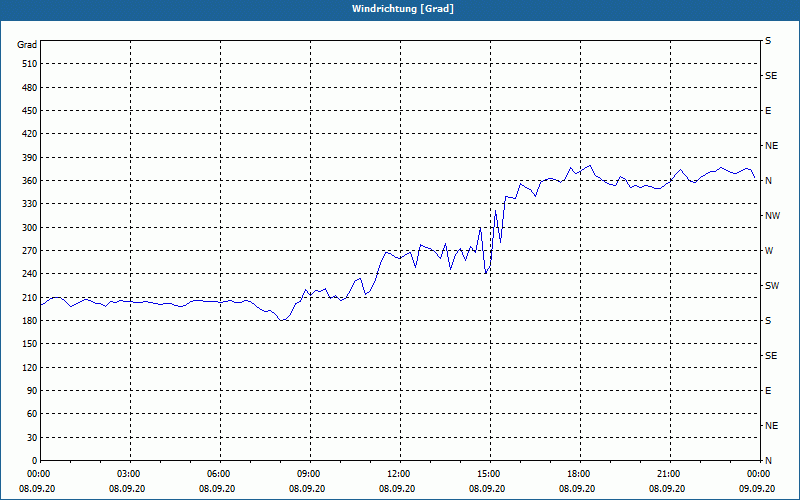Click the 420 degree axis label
Image resolution: width=800 pixels, height=500 pixels.
[30, 134]
